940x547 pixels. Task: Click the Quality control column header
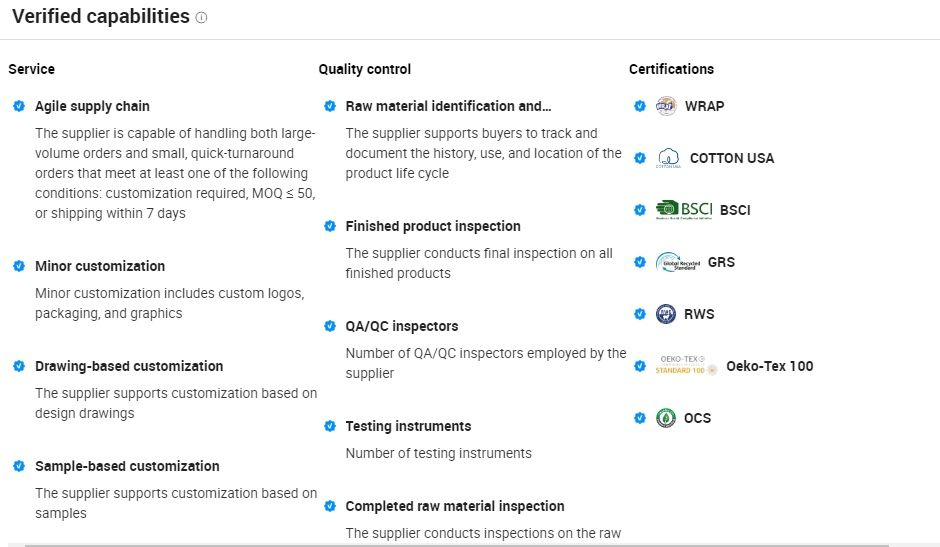coord(364,69)
